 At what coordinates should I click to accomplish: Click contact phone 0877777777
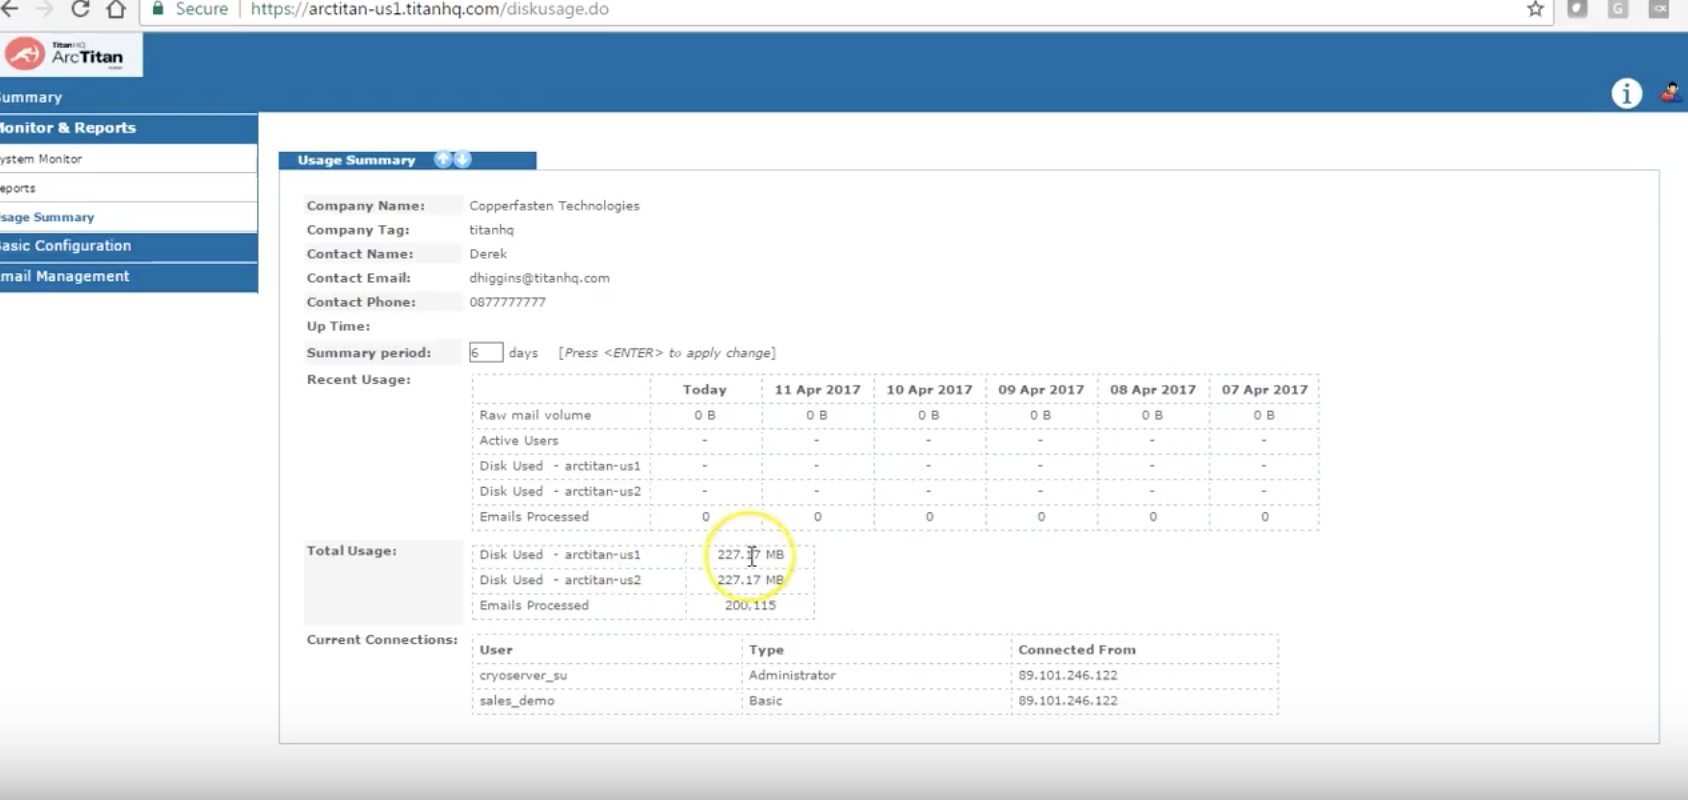(507, 302)
